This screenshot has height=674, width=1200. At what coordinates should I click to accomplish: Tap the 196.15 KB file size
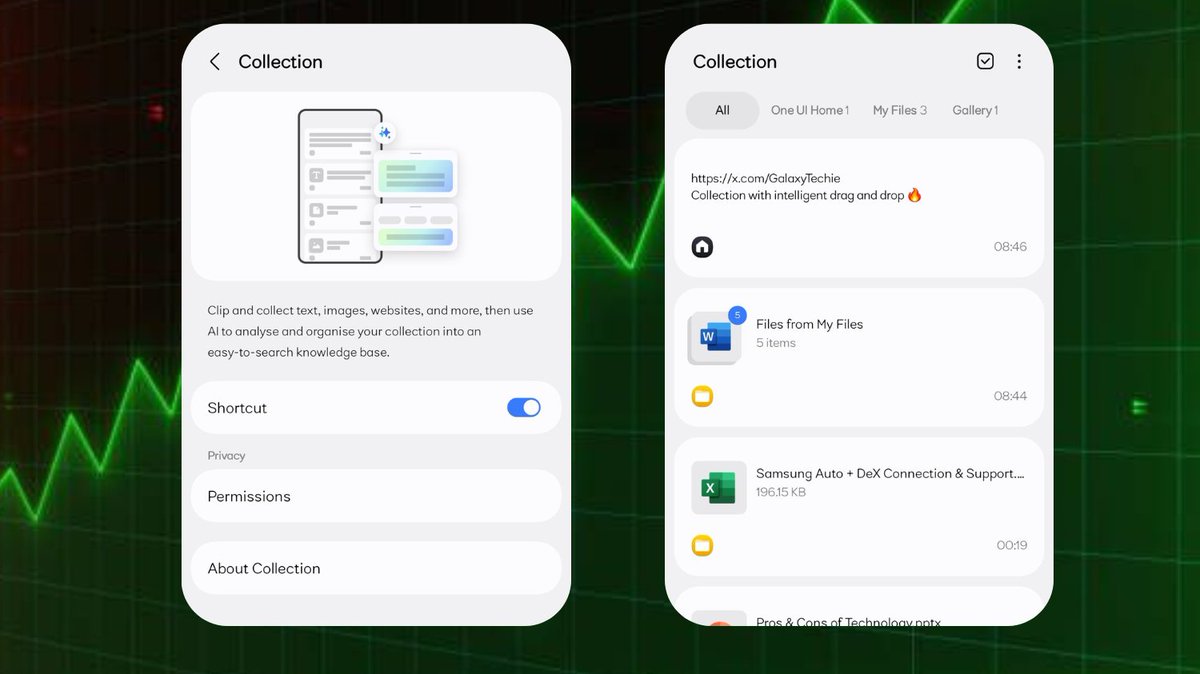click(781, 492)
